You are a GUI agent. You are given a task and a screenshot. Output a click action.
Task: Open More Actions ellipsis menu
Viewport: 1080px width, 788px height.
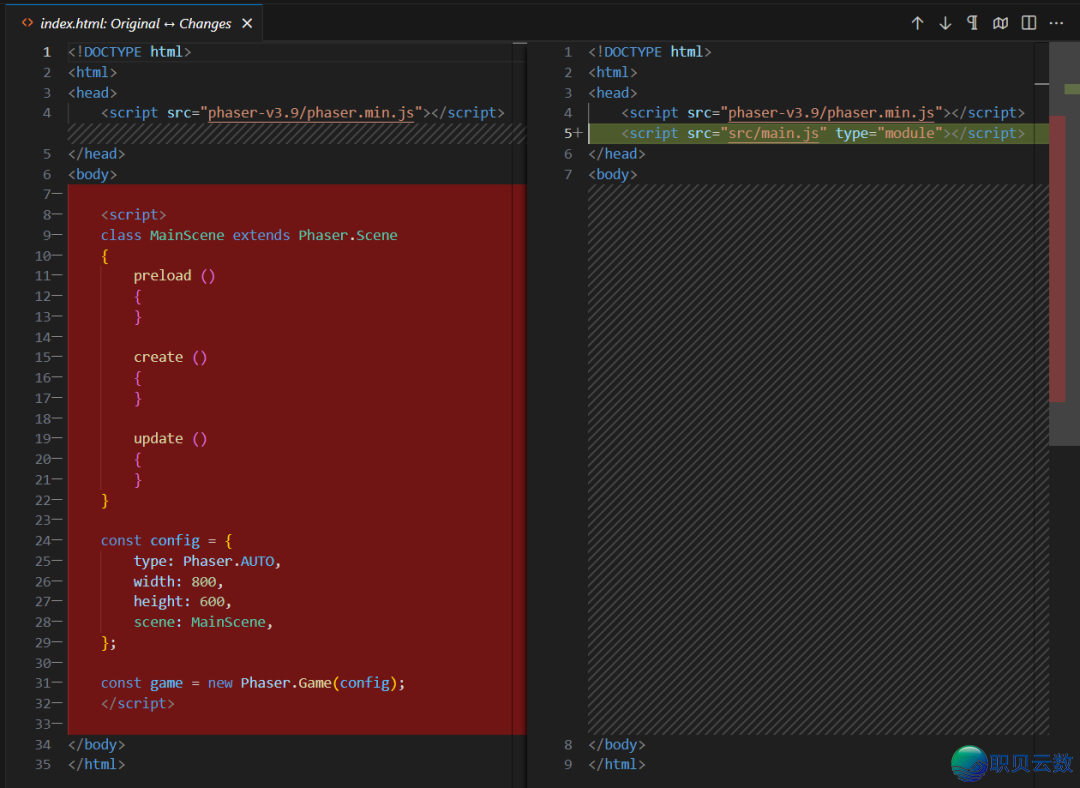pyautogui.click(x=1057, y=23)
